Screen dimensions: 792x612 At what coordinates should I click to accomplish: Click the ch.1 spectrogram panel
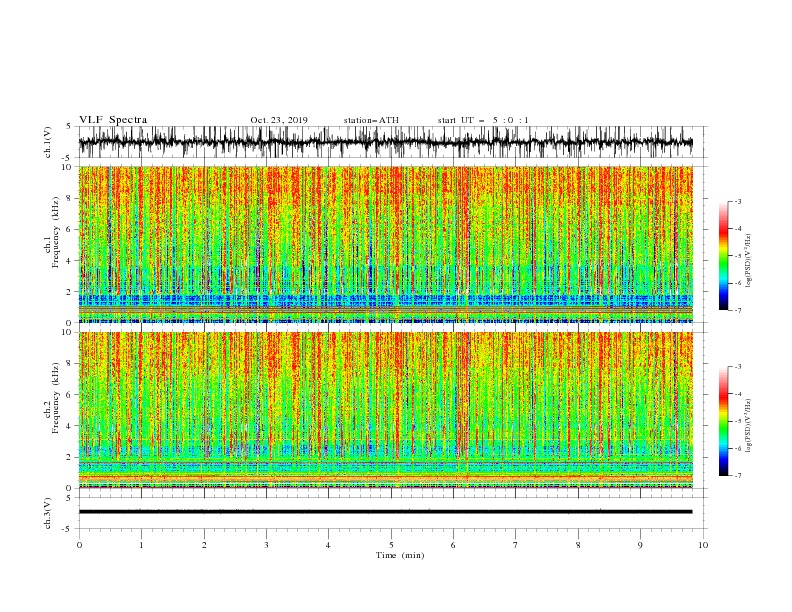[x=385, y=244]
